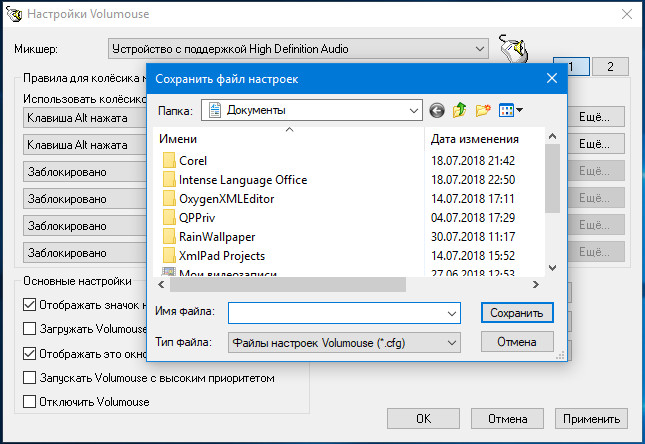Image resolution: width=645 pixels, height=444 pixels.
Task: Click the Сохранить button
Action: click(517, 313)
